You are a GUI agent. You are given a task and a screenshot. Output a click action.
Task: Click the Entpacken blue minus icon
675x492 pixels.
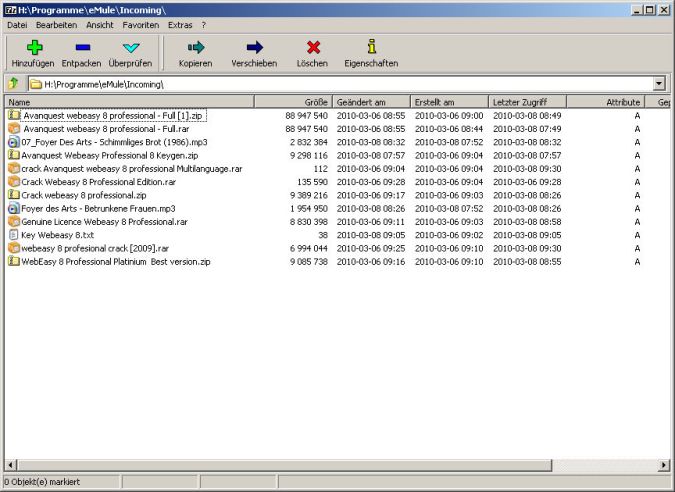click(82, 47)
